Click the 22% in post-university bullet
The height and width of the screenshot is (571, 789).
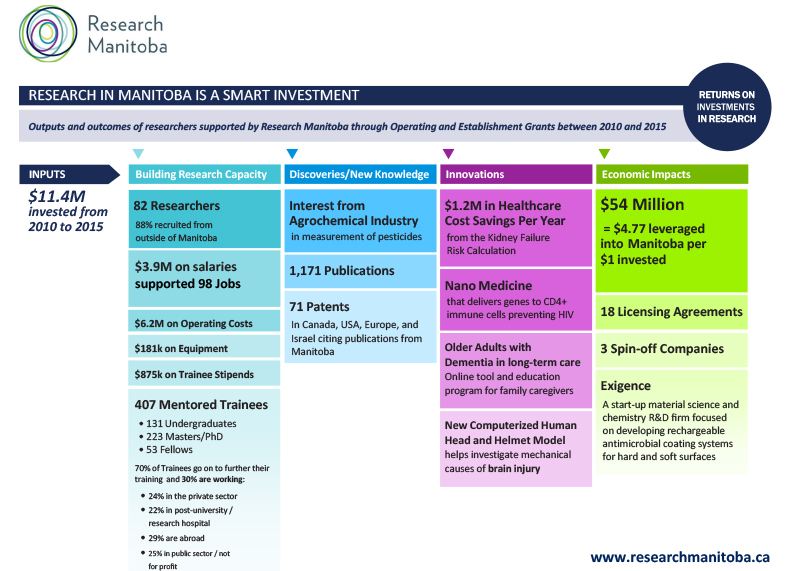tap(188, 516)
